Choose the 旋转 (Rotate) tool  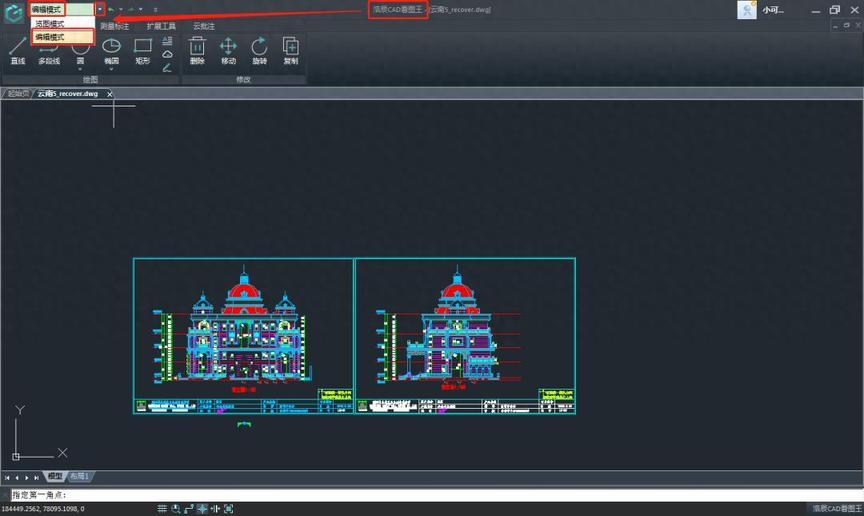[259, 48]
